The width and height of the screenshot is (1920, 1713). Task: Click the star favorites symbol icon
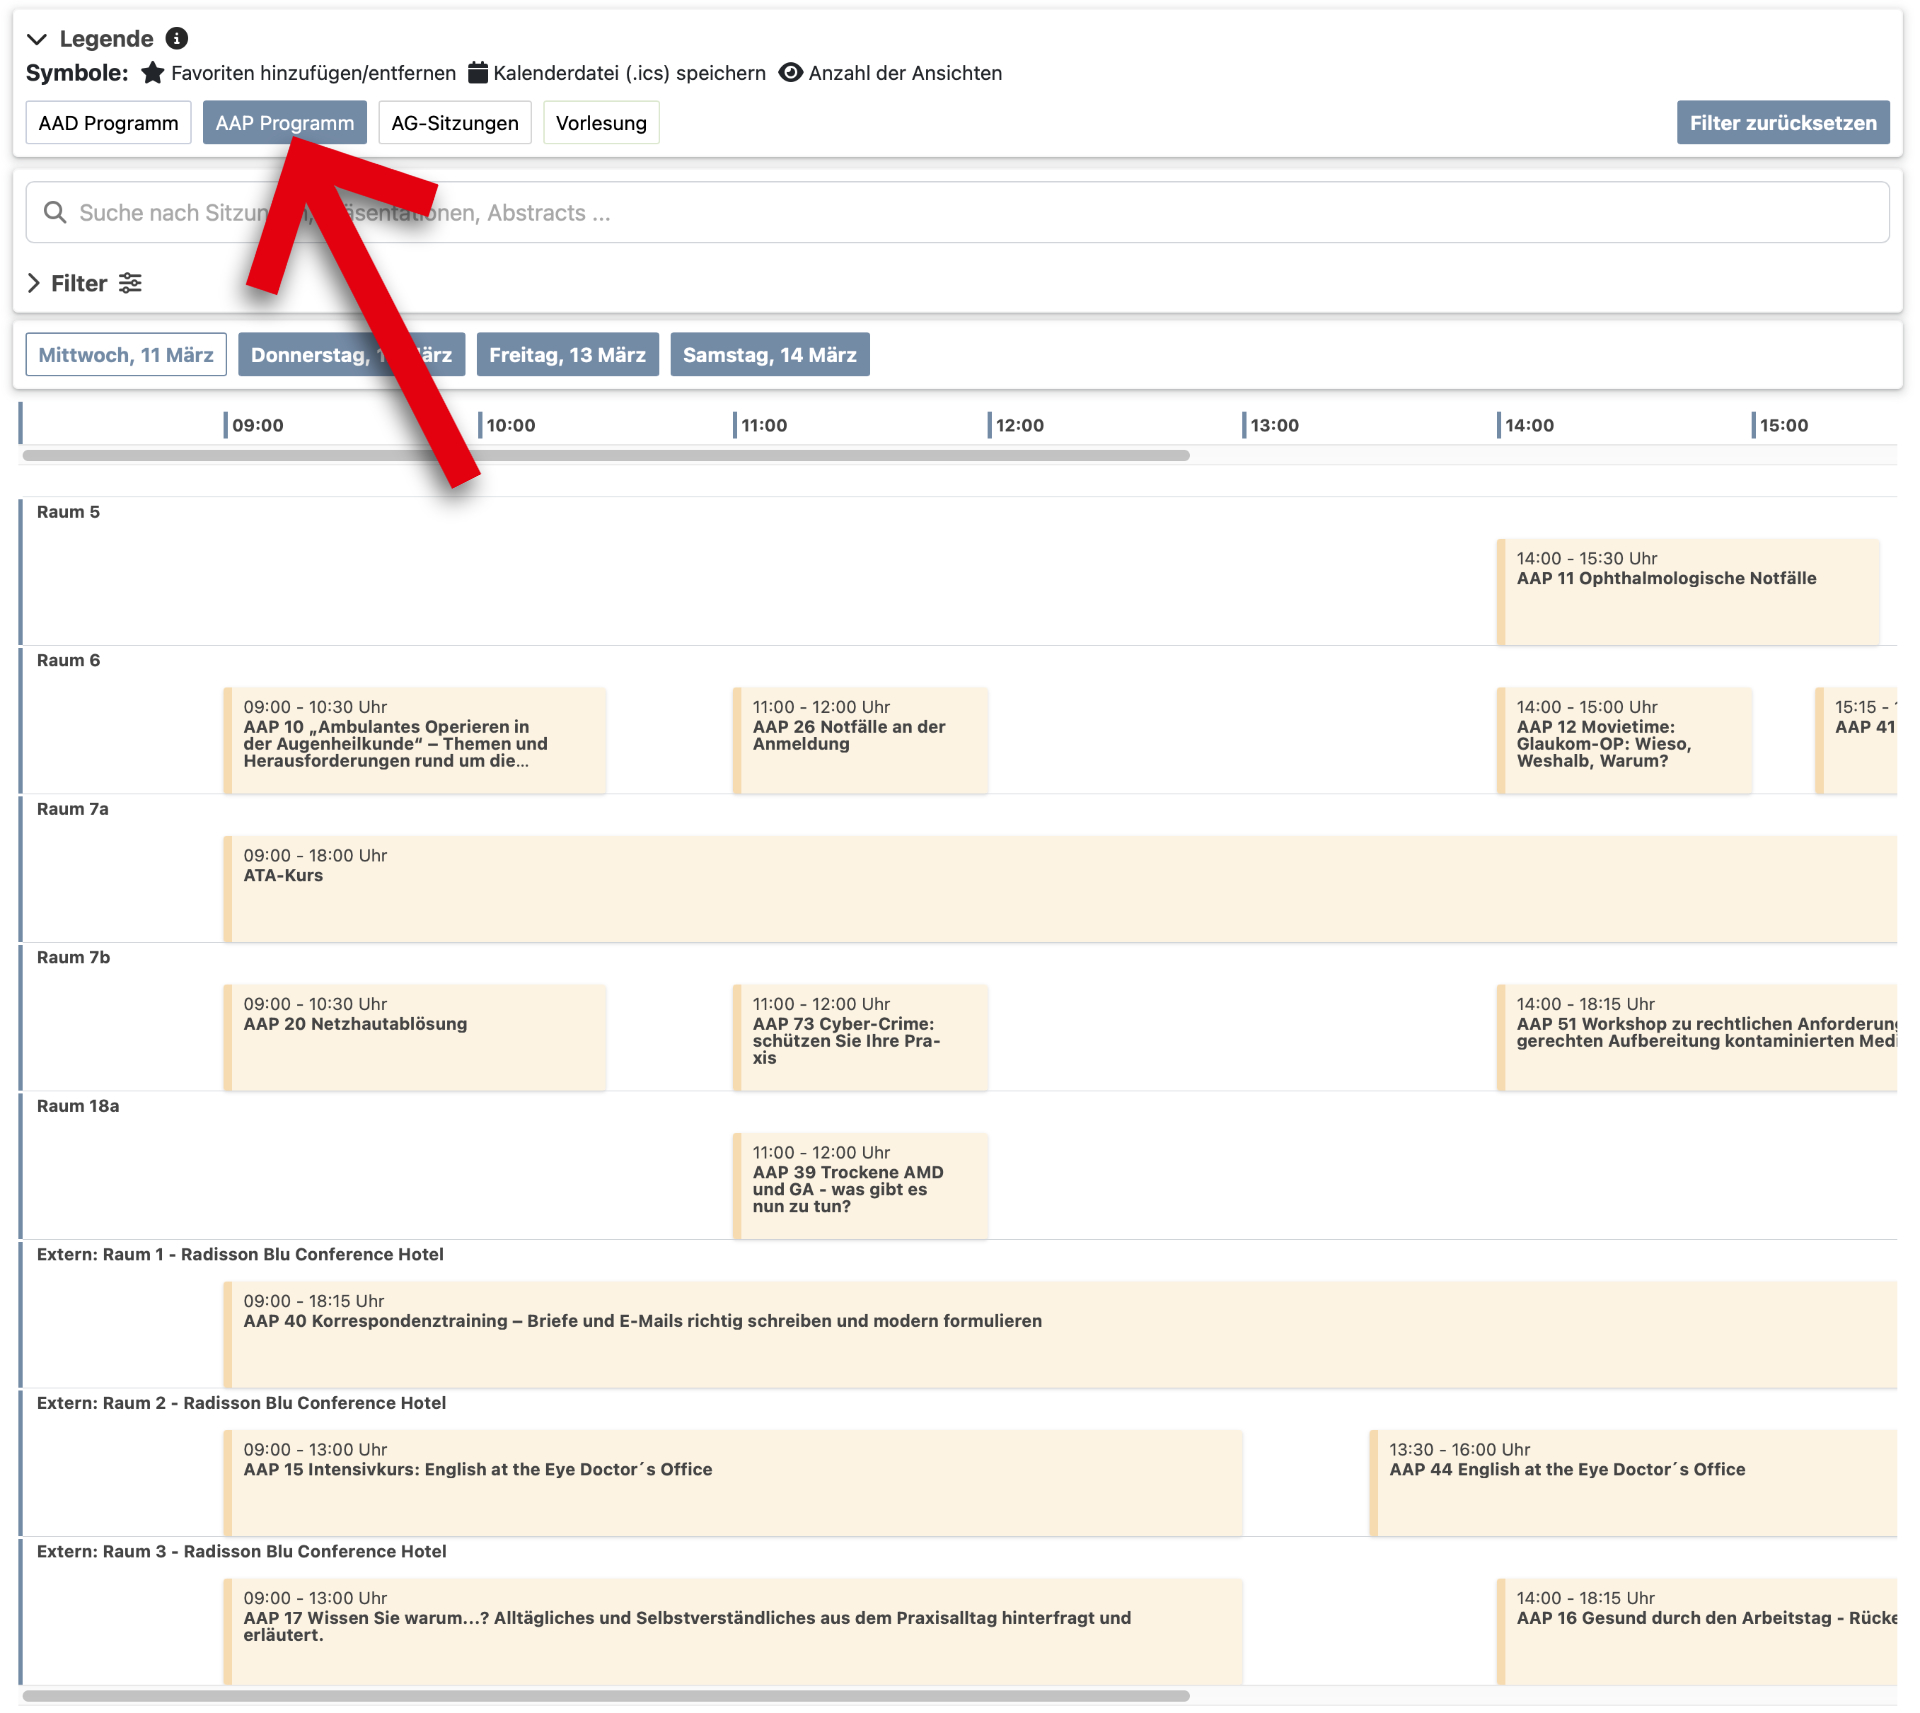tap(153, 73)
